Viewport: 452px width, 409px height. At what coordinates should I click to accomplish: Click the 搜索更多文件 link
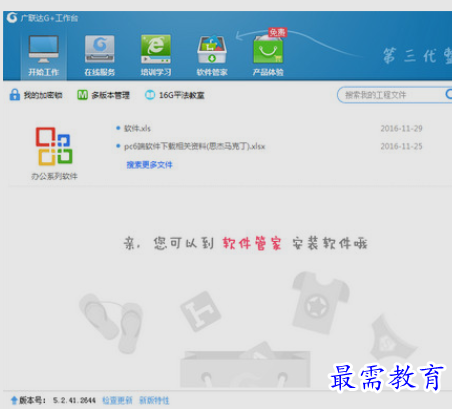coord(149,165)
